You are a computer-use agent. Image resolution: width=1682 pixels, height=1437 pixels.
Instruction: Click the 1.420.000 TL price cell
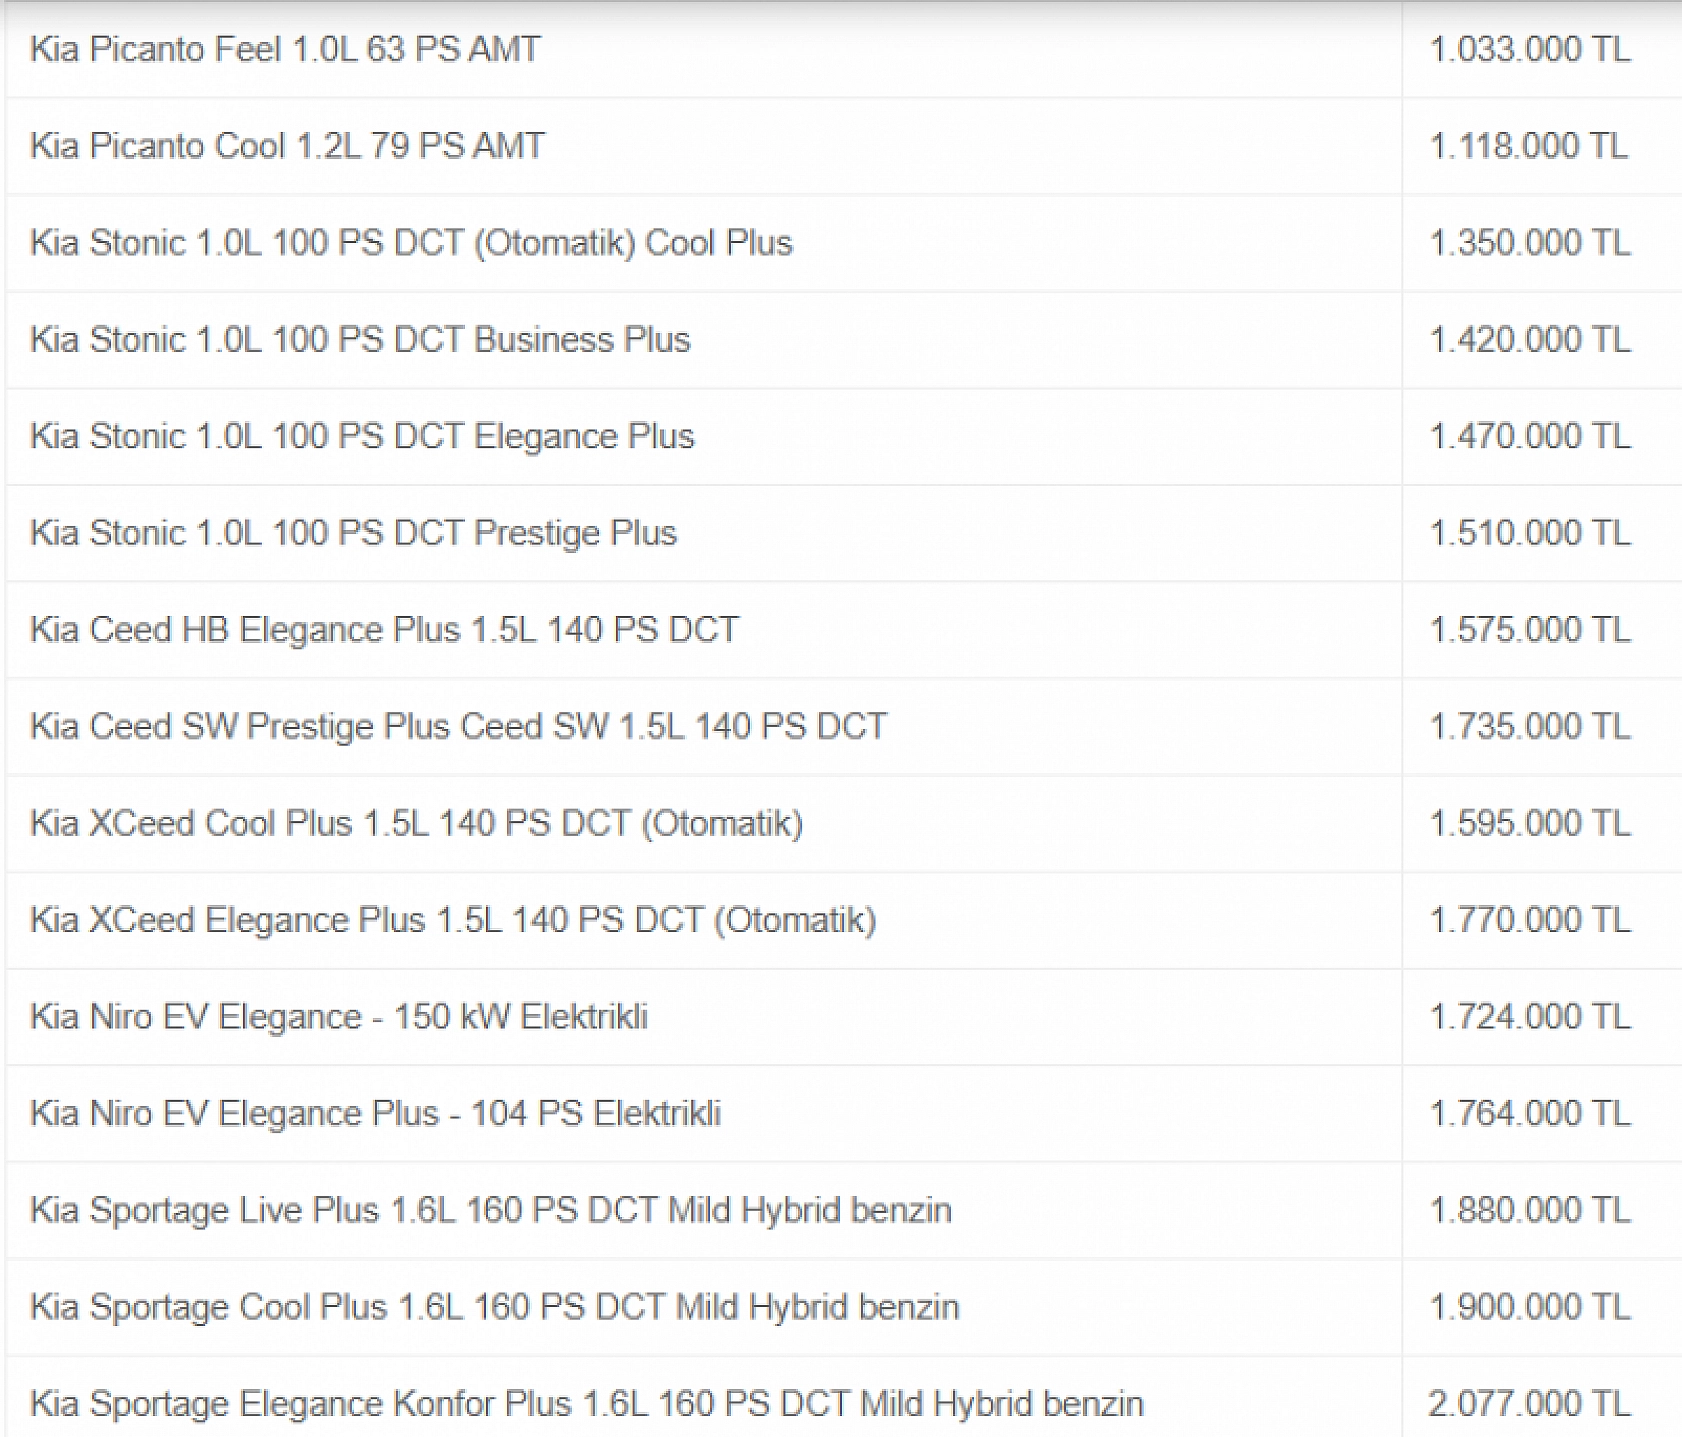1529,340
